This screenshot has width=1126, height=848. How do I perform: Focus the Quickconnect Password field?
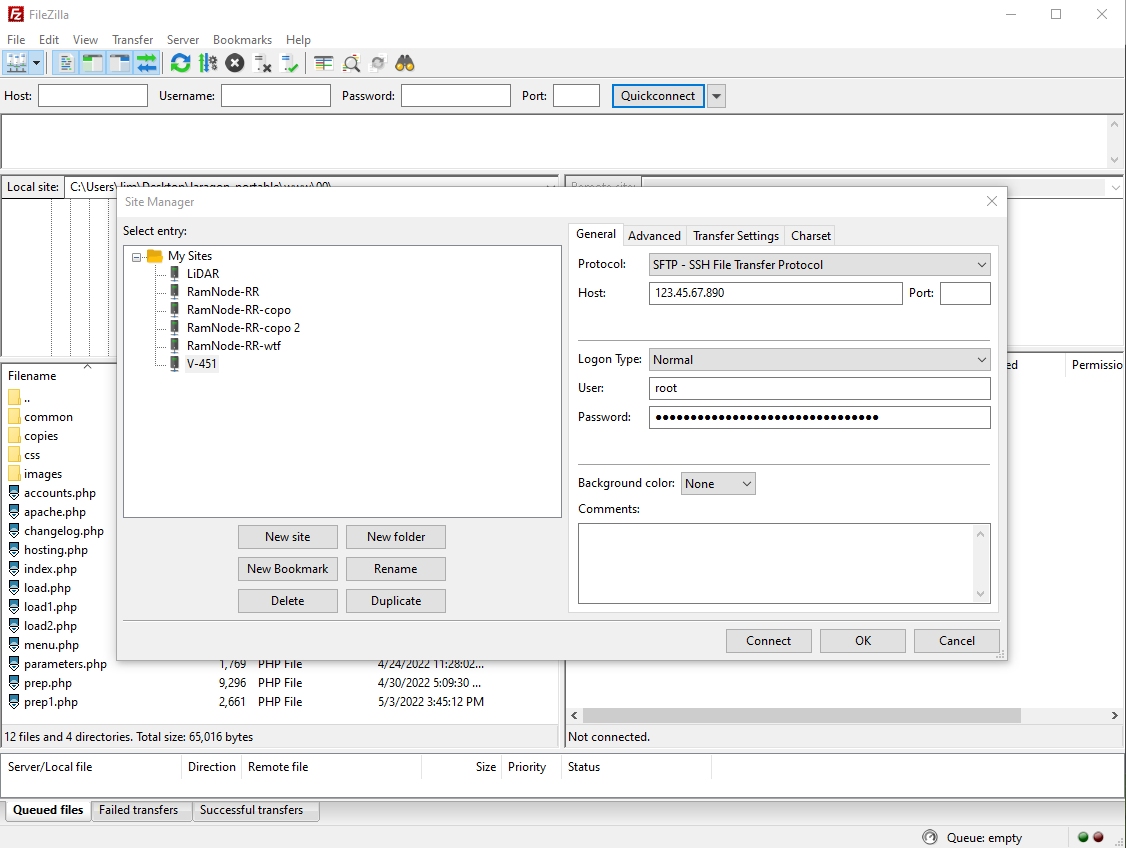coord(455,95)
